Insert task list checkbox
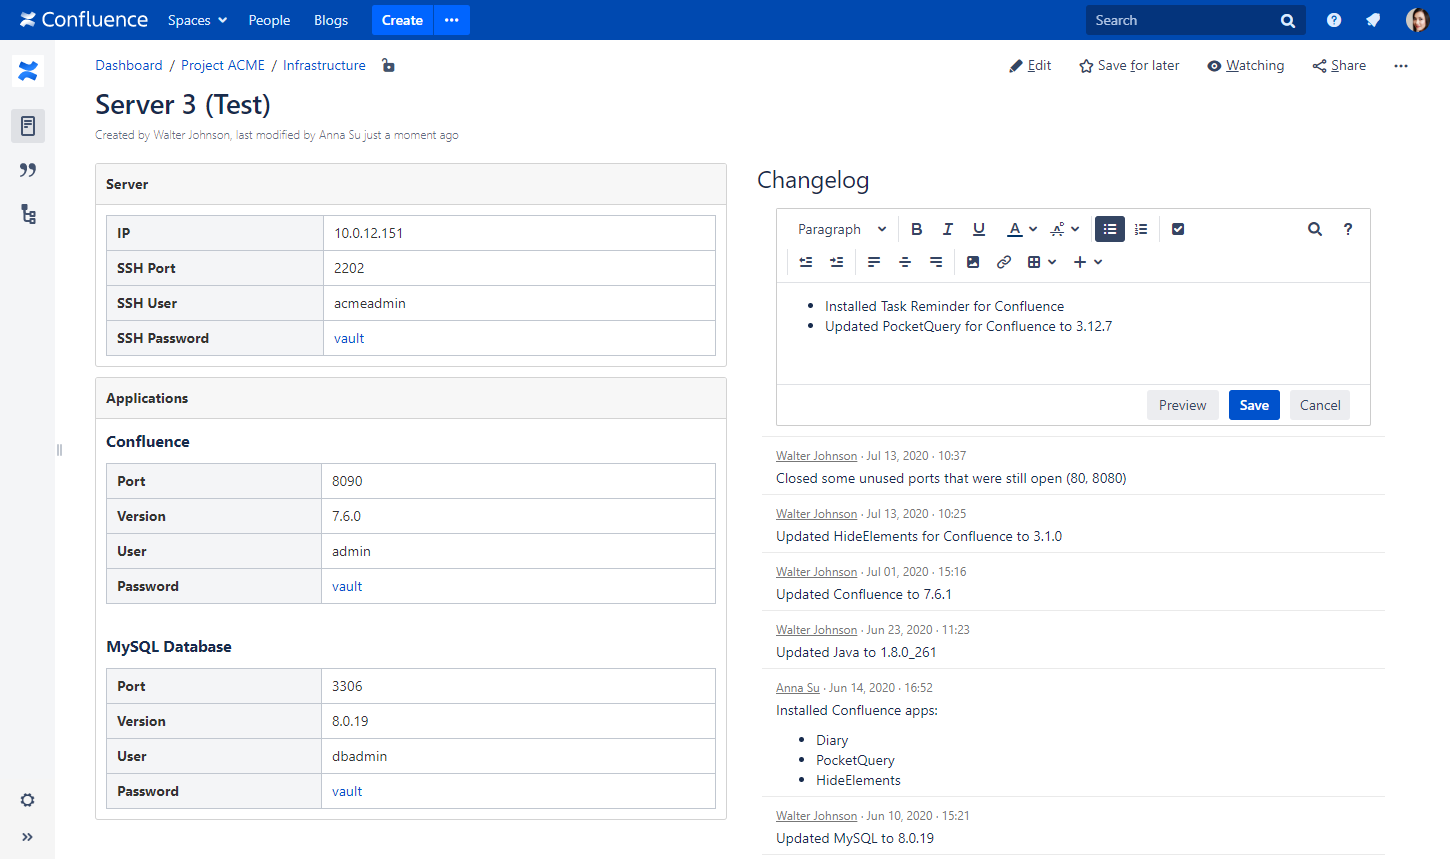The width and height of the screenshot is (1450, 859). pyautogui.click(x=1178, y=229)
